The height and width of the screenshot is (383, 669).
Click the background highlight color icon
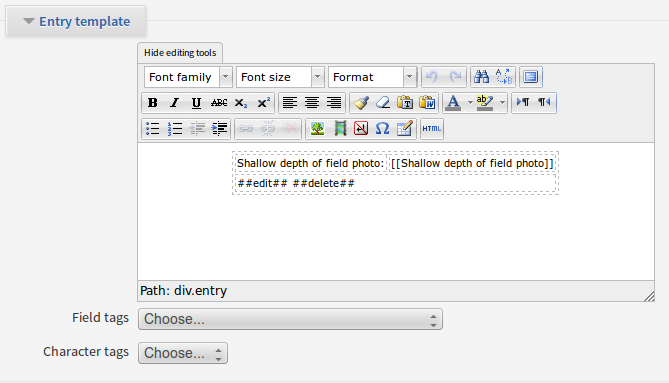tap(485, 103)
